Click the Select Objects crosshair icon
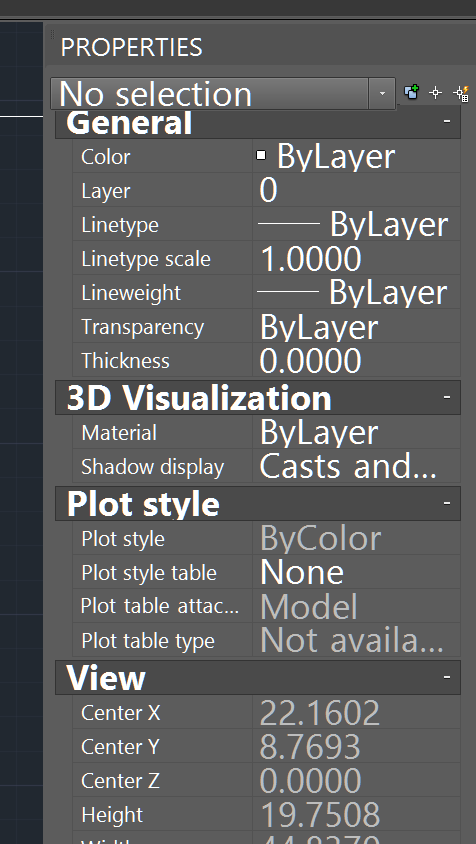 pyautogui.click(x=436, y=93)
